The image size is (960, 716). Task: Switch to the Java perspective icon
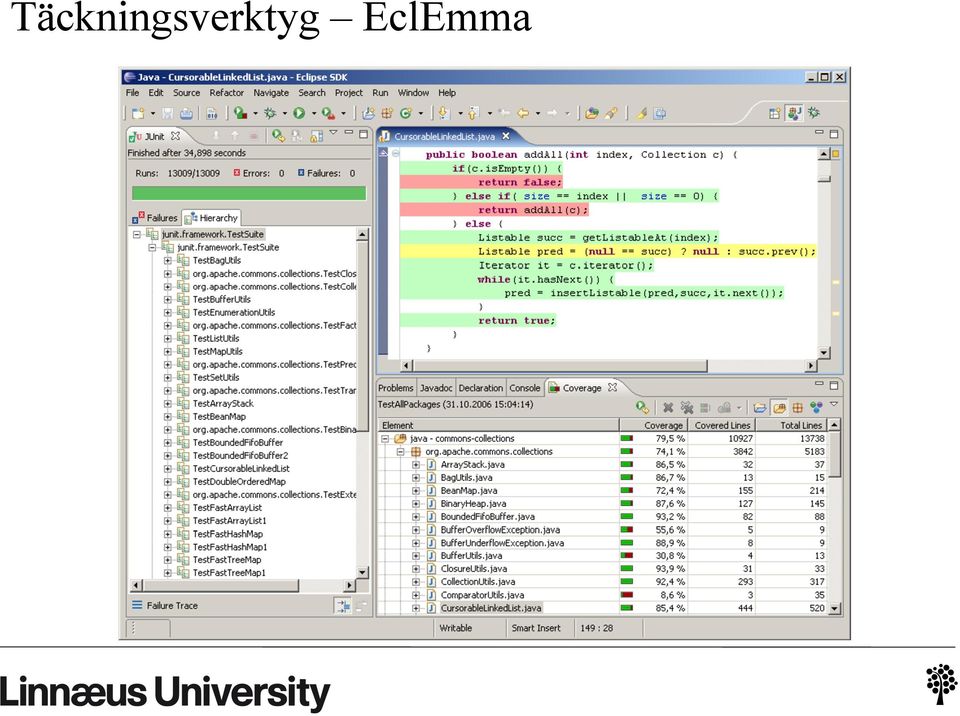(x=794, y=113)
